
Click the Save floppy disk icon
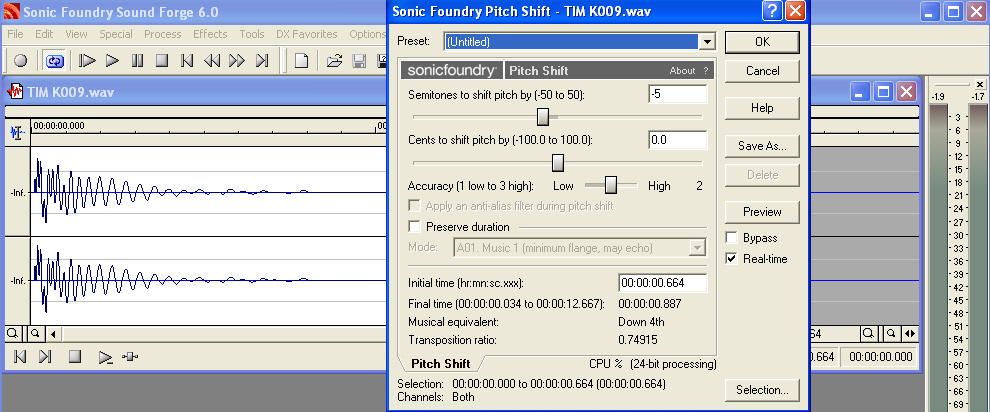coord(359,61)
